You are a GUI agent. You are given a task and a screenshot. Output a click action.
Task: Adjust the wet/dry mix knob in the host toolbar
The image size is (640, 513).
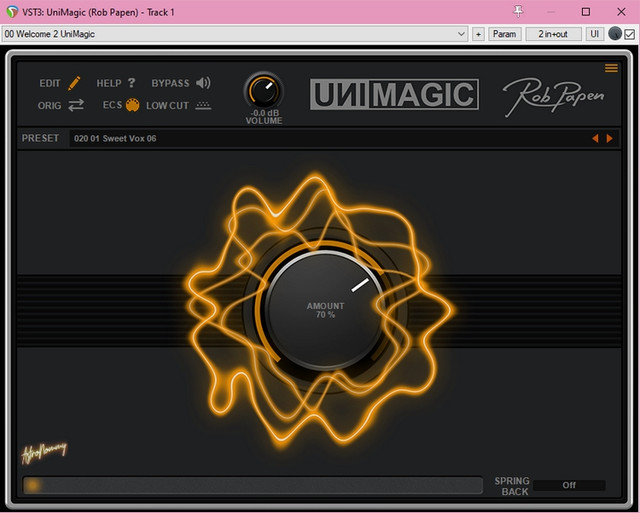coord(615,33)
